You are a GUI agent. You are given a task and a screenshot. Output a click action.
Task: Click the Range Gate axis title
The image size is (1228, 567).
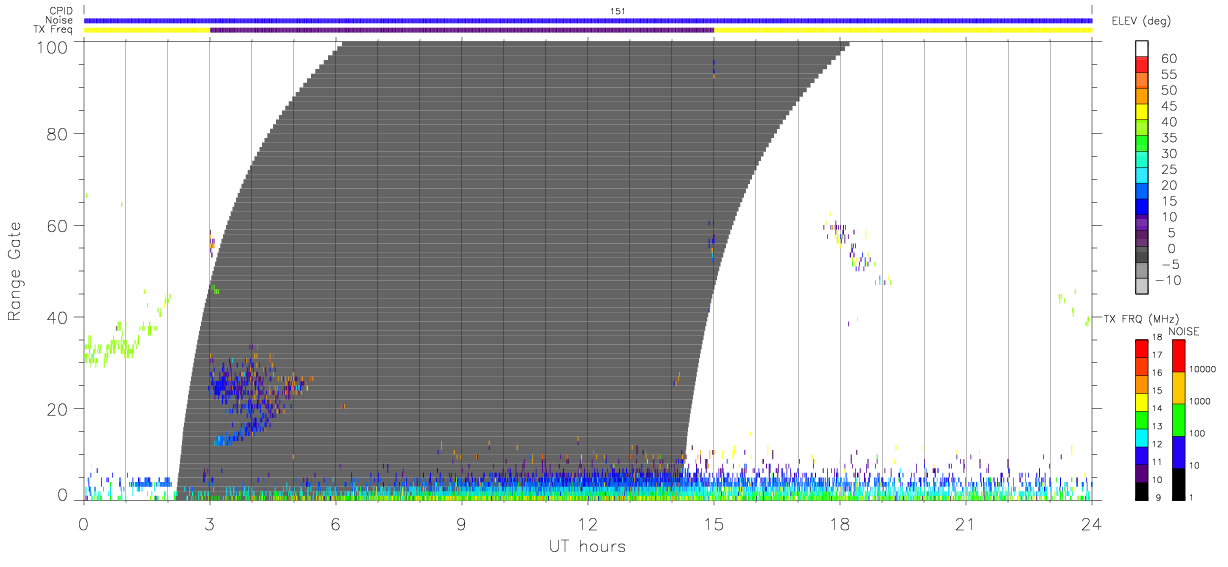pos(15,271)
